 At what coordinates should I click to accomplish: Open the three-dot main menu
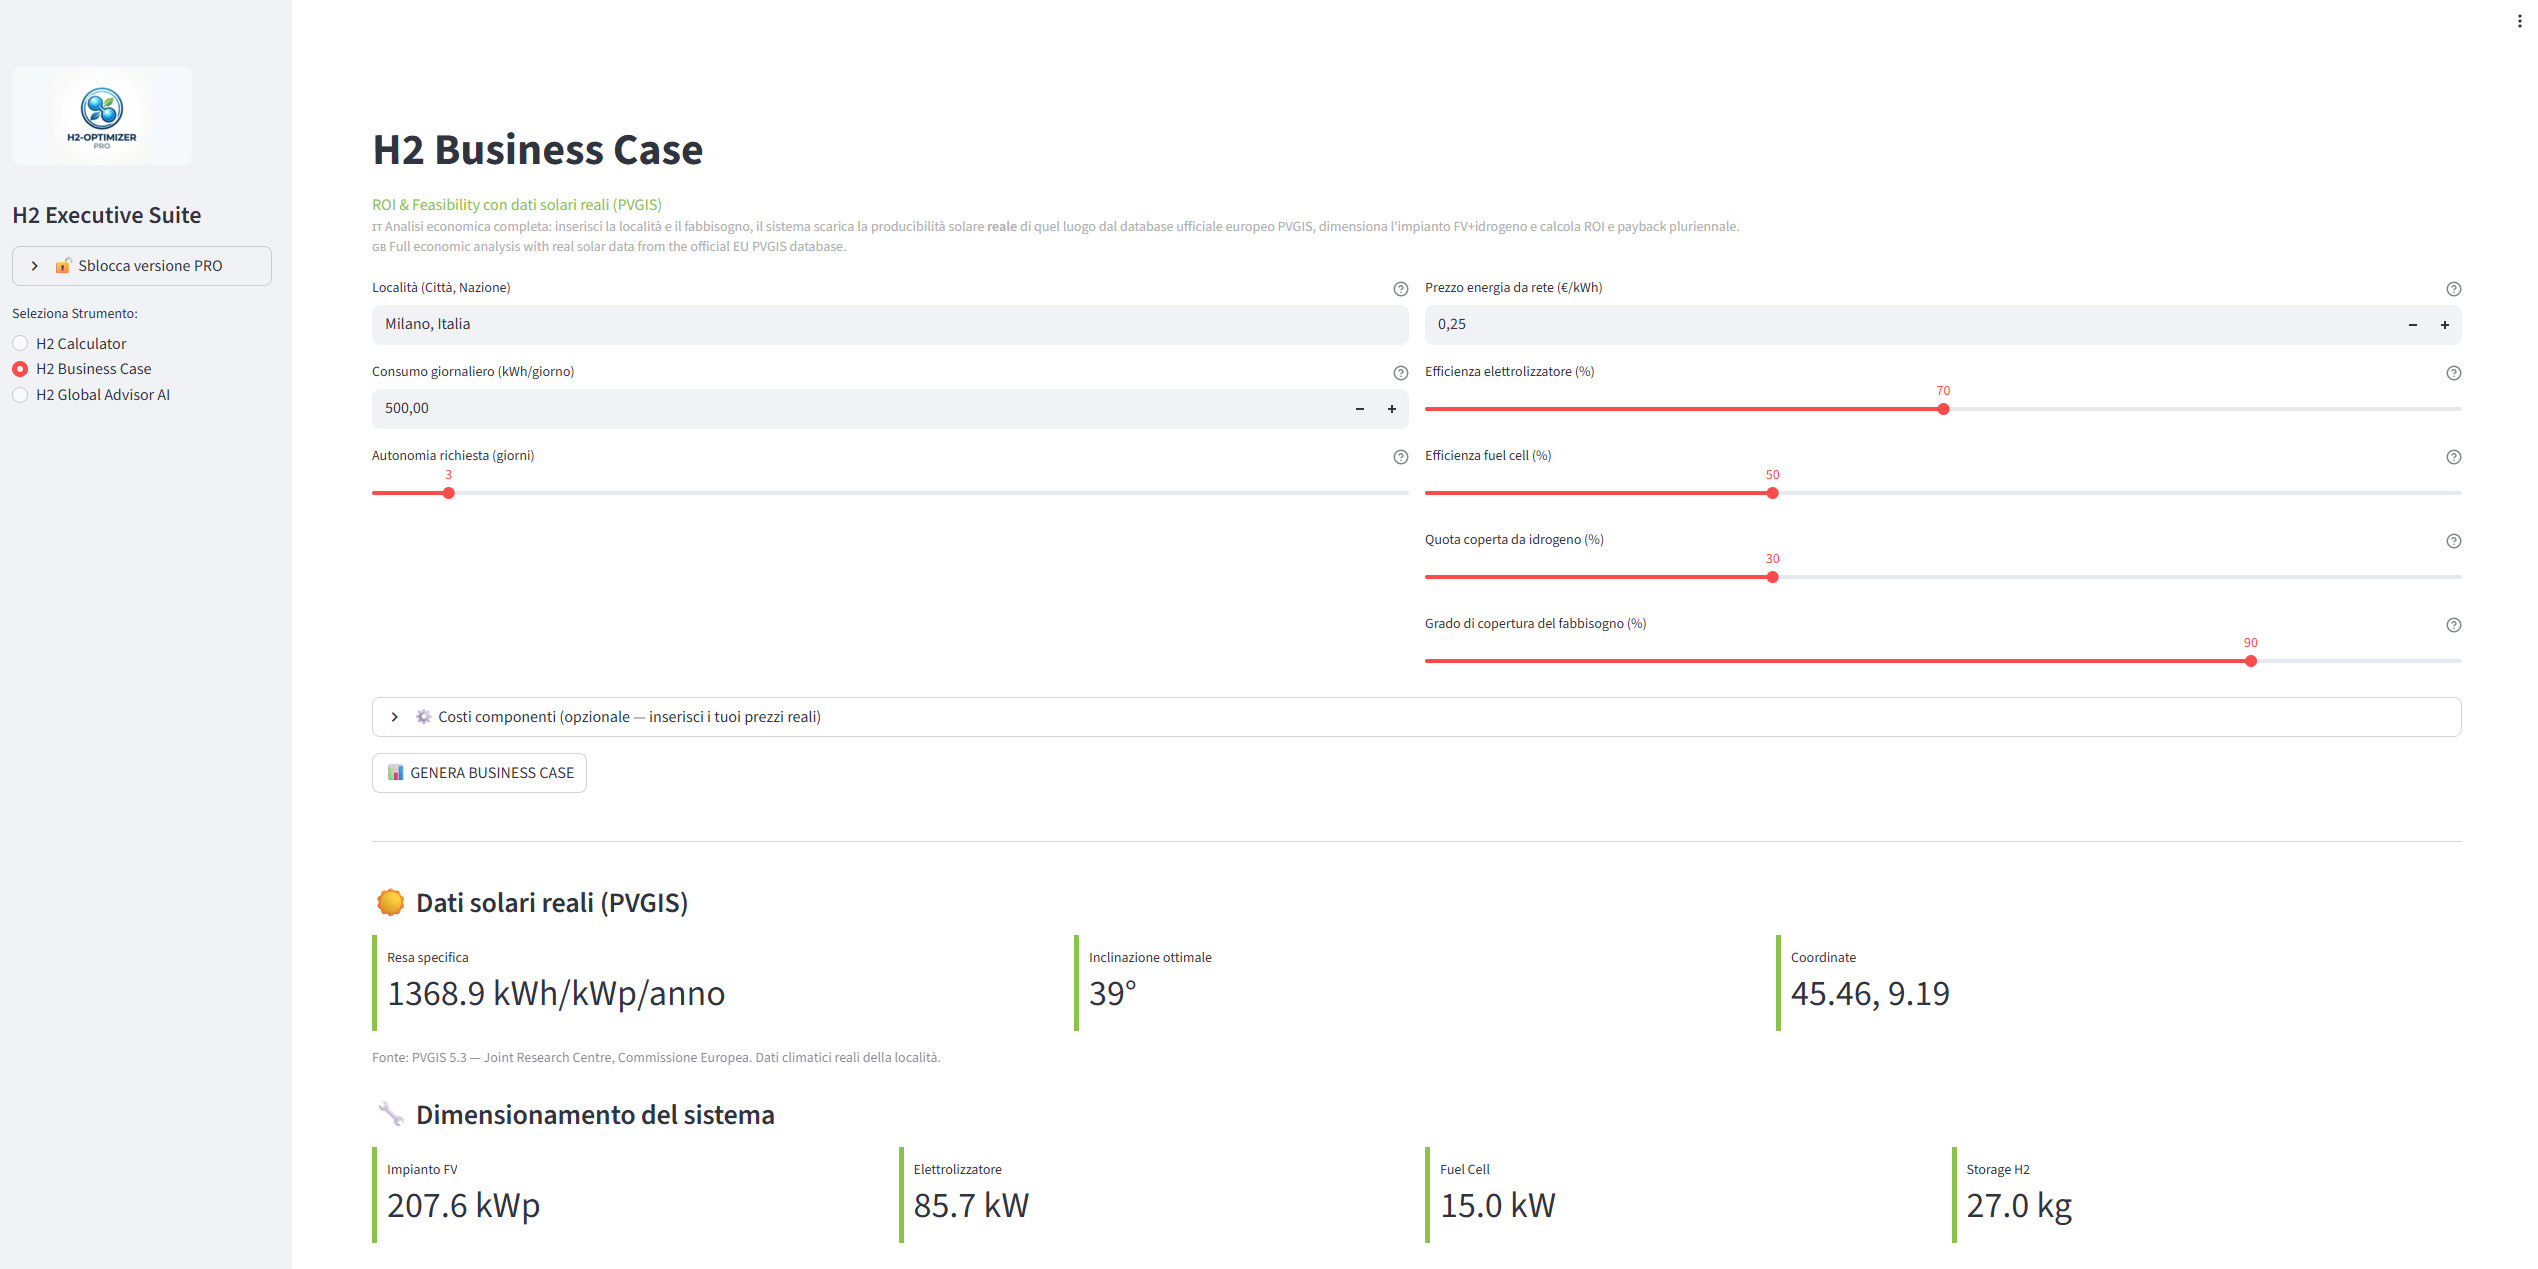tap(2519, 21)
